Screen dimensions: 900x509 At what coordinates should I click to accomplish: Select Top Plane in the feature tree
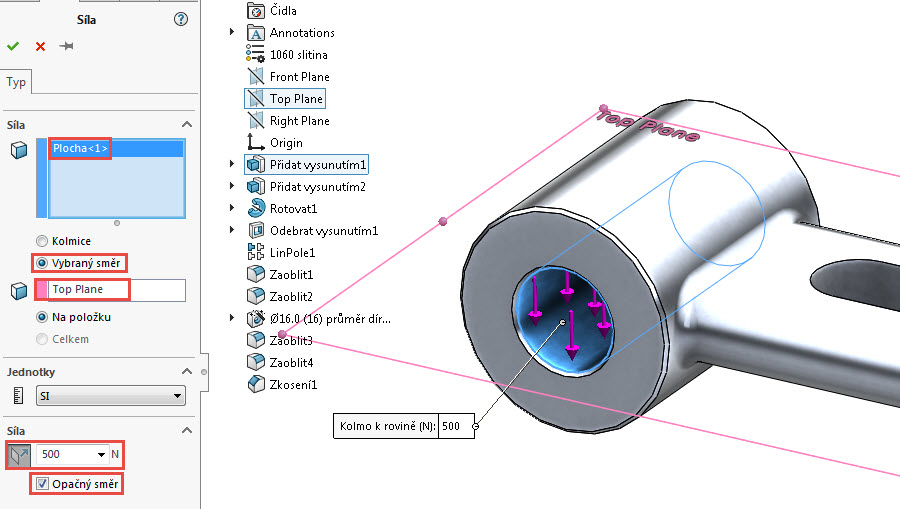coord(296,99)
